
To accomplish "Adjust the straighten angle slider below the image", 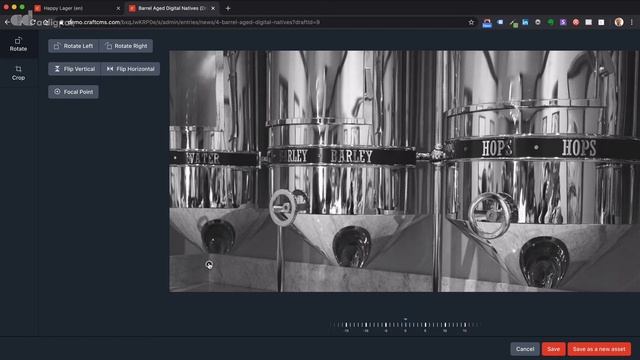I will tap(405, 325).
